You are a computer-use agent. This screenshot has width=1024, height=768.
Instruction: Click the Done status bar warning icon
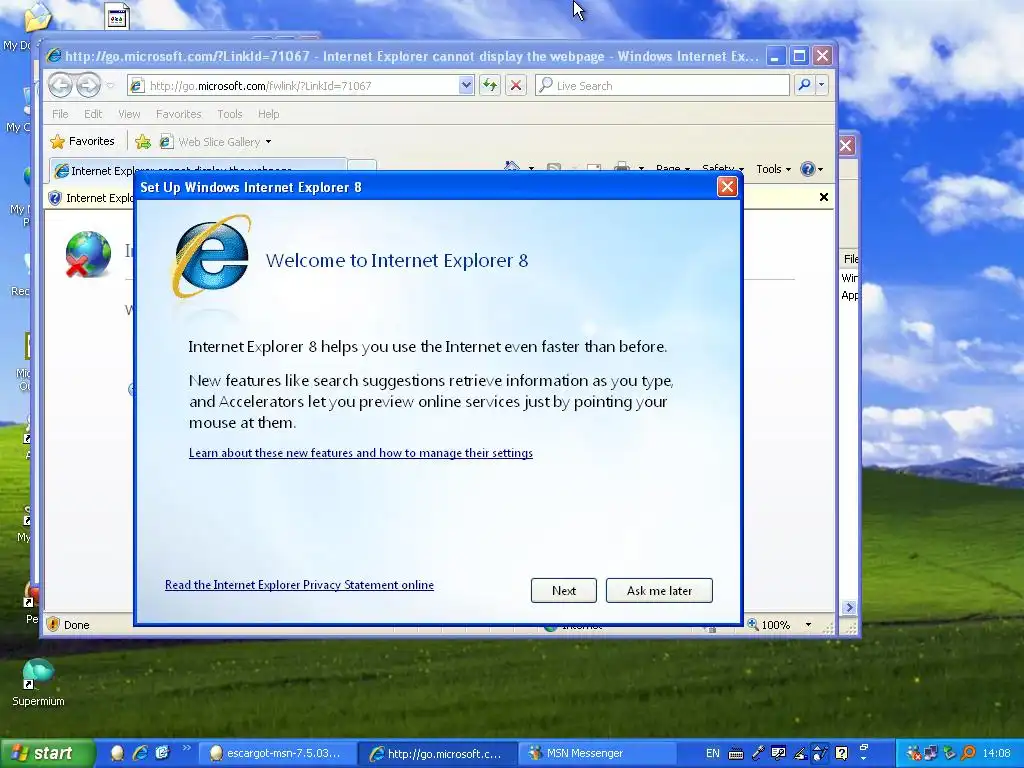coord(54,624)
